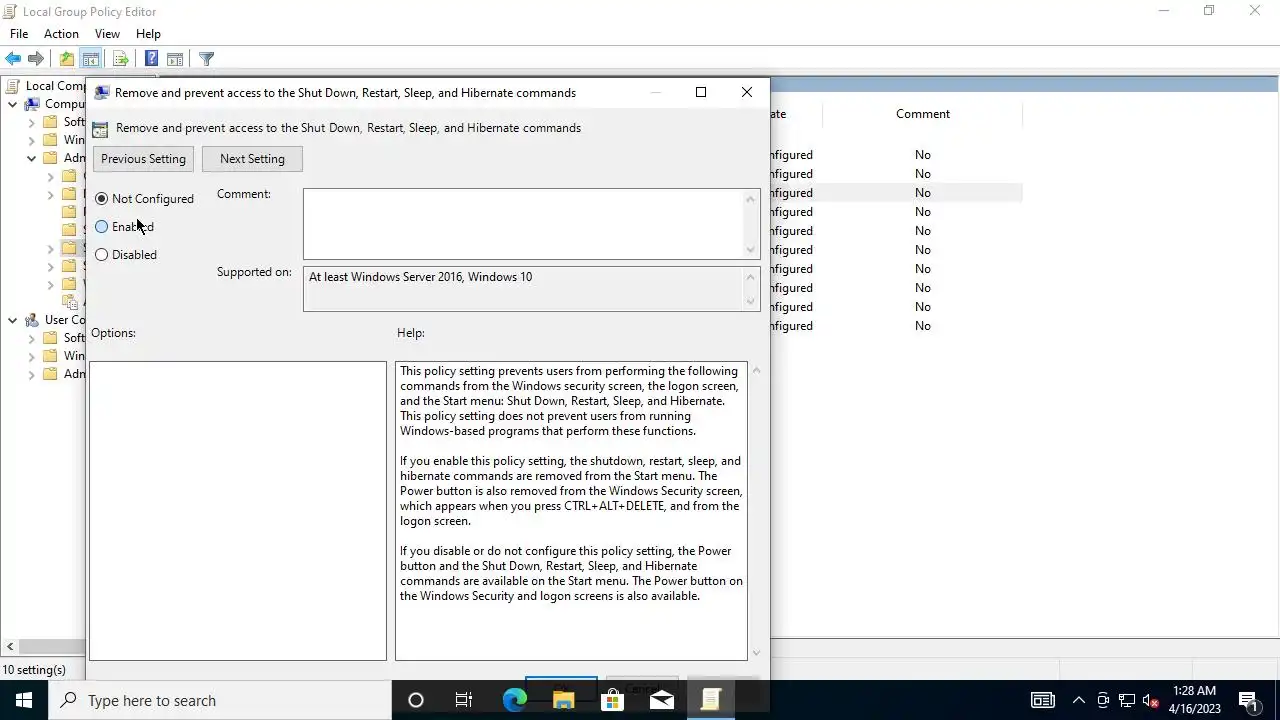Click the Help text scrollbar up arrow
Image resolution: width=1280 pixels, height=720 pixels.
click(x=756, y=370)
